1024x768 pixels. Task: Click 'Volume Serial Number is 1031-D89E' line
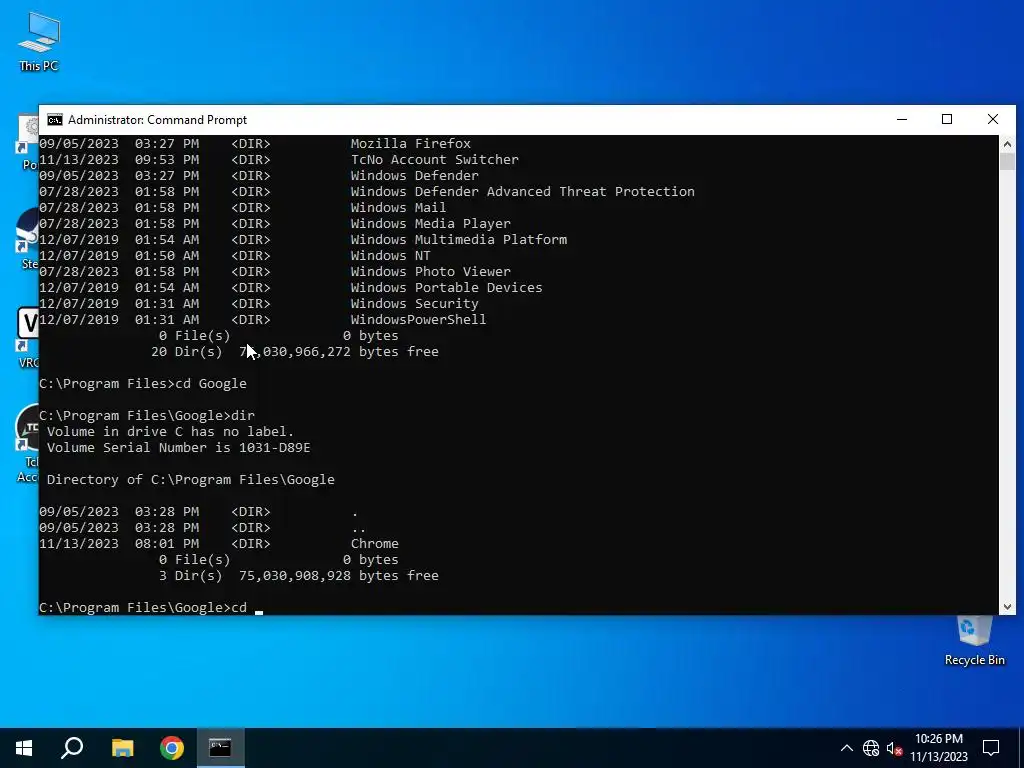pos(178,447)
